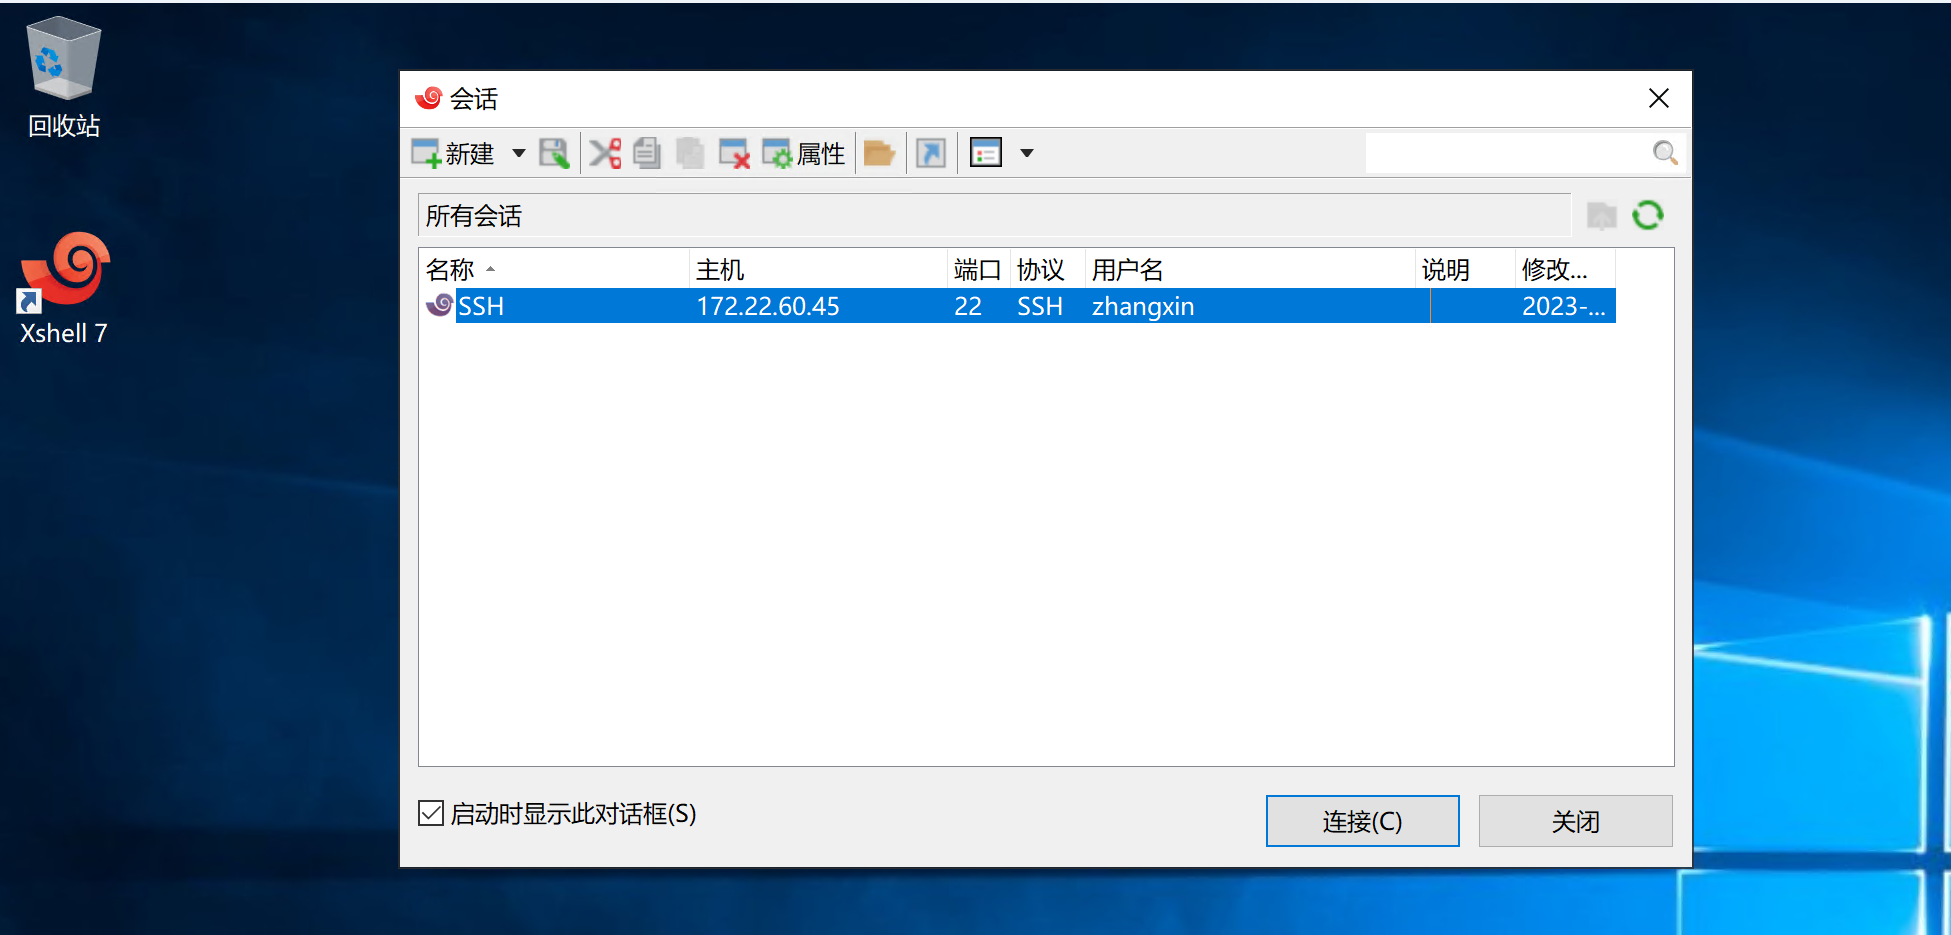Toggle 启动时显示此对话框 checkbox
This screenshot has height=935, width=1951.
[x=431, y=814]
